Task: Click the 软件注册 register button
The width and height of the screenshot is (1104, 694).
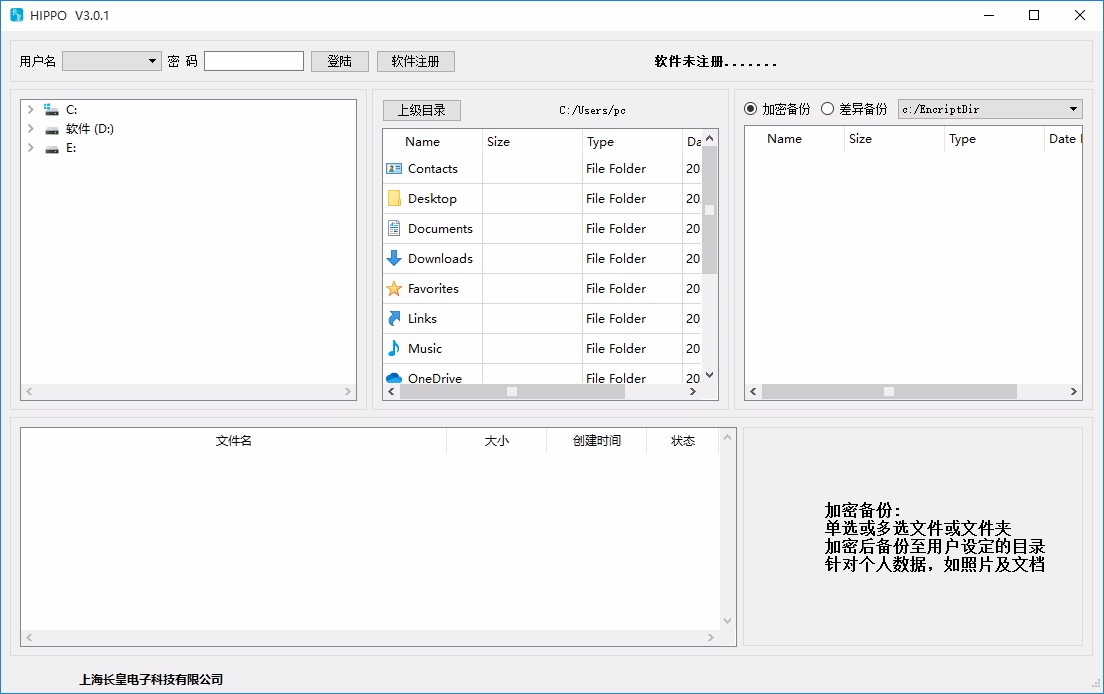Action: [415, 61]
